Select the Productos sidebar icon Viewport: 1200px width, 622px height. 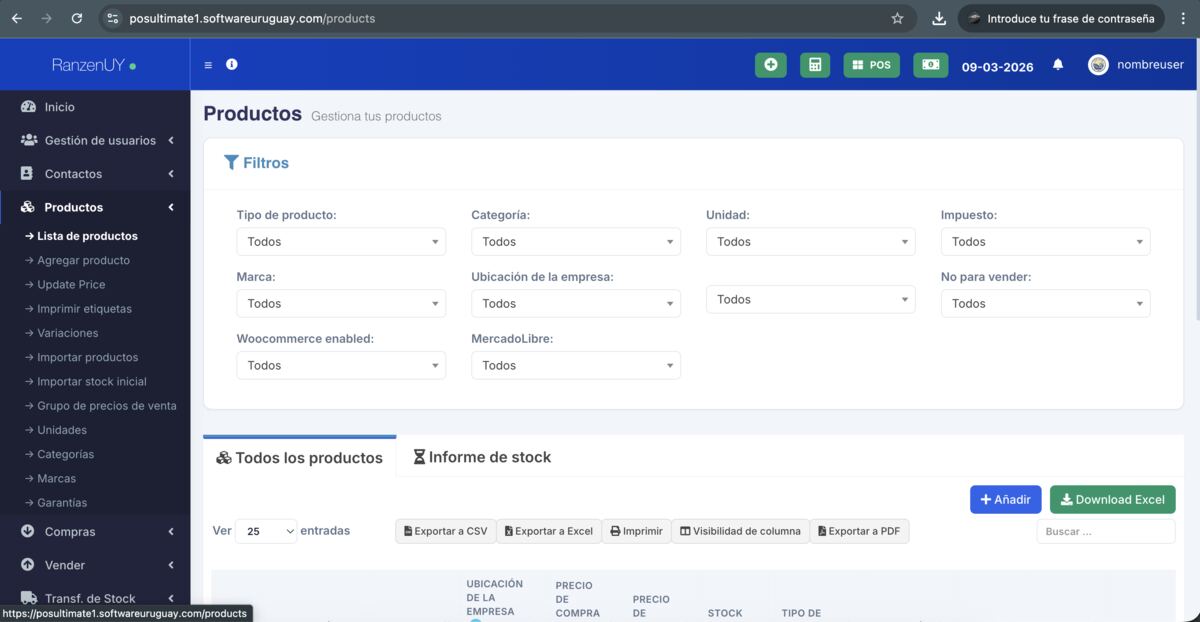tap(28, 207)
